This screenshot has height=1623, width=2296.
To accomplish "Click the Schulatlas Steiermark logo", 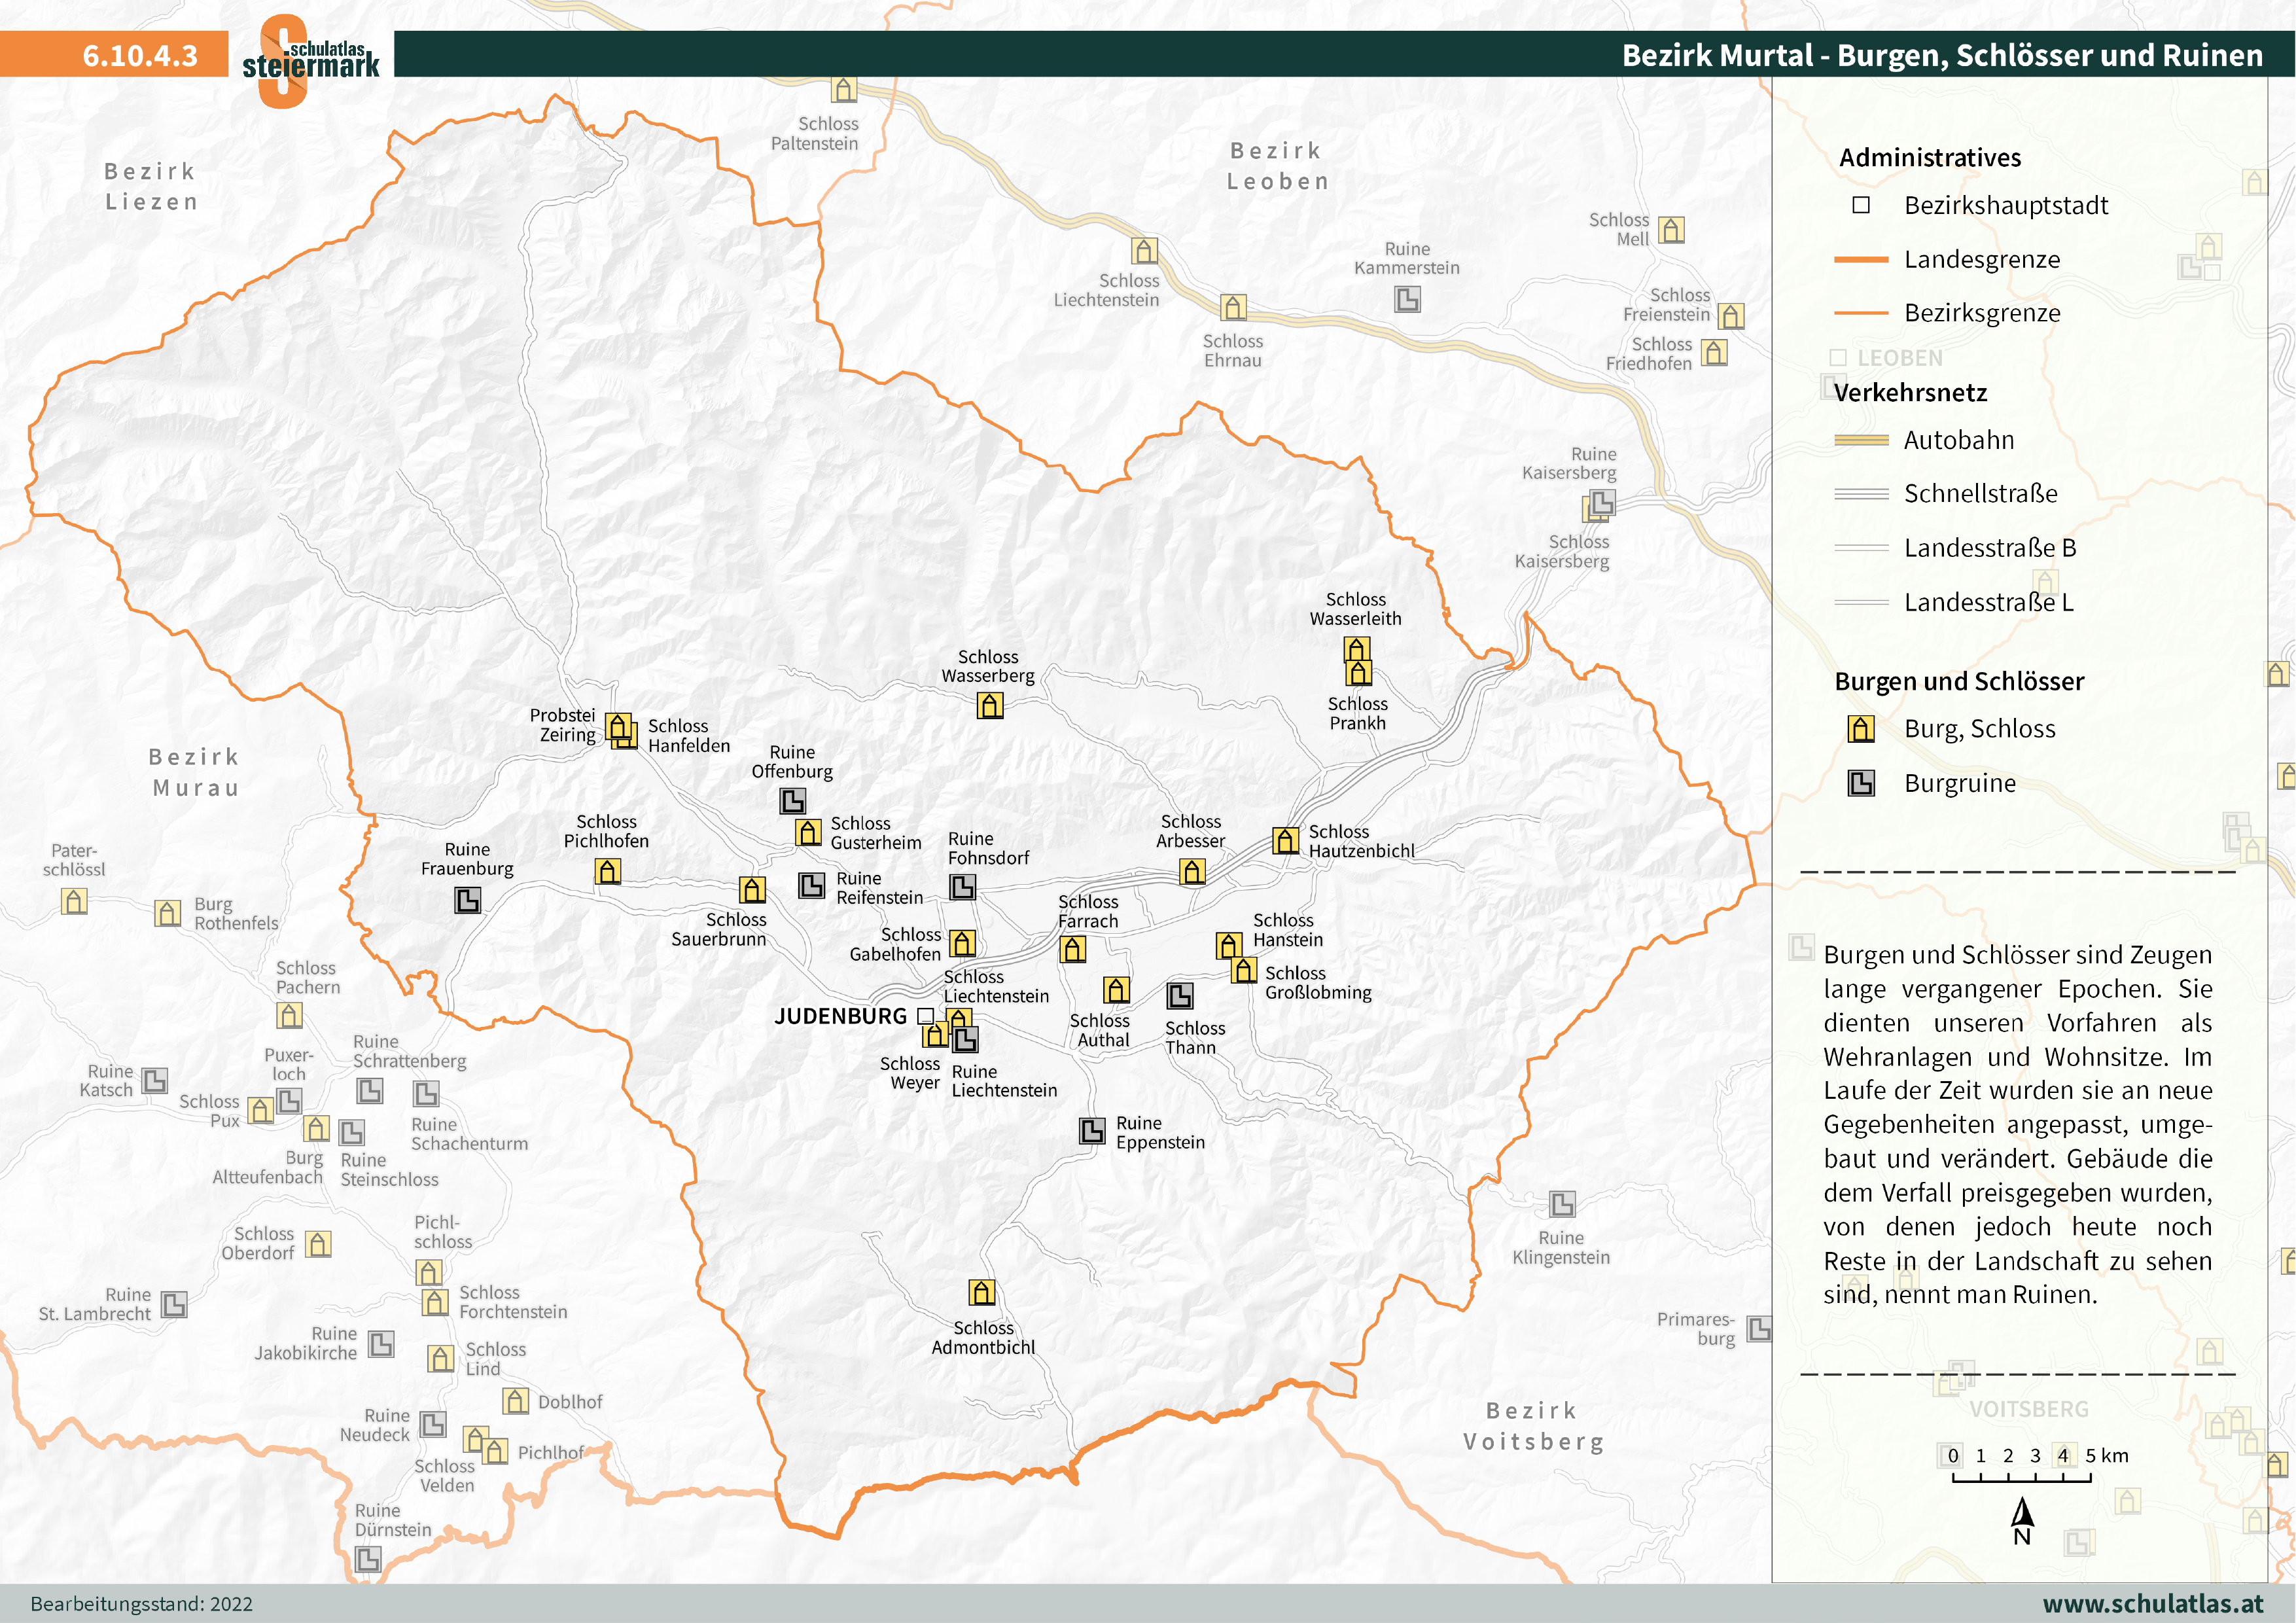I will click(x=310, y=60).
